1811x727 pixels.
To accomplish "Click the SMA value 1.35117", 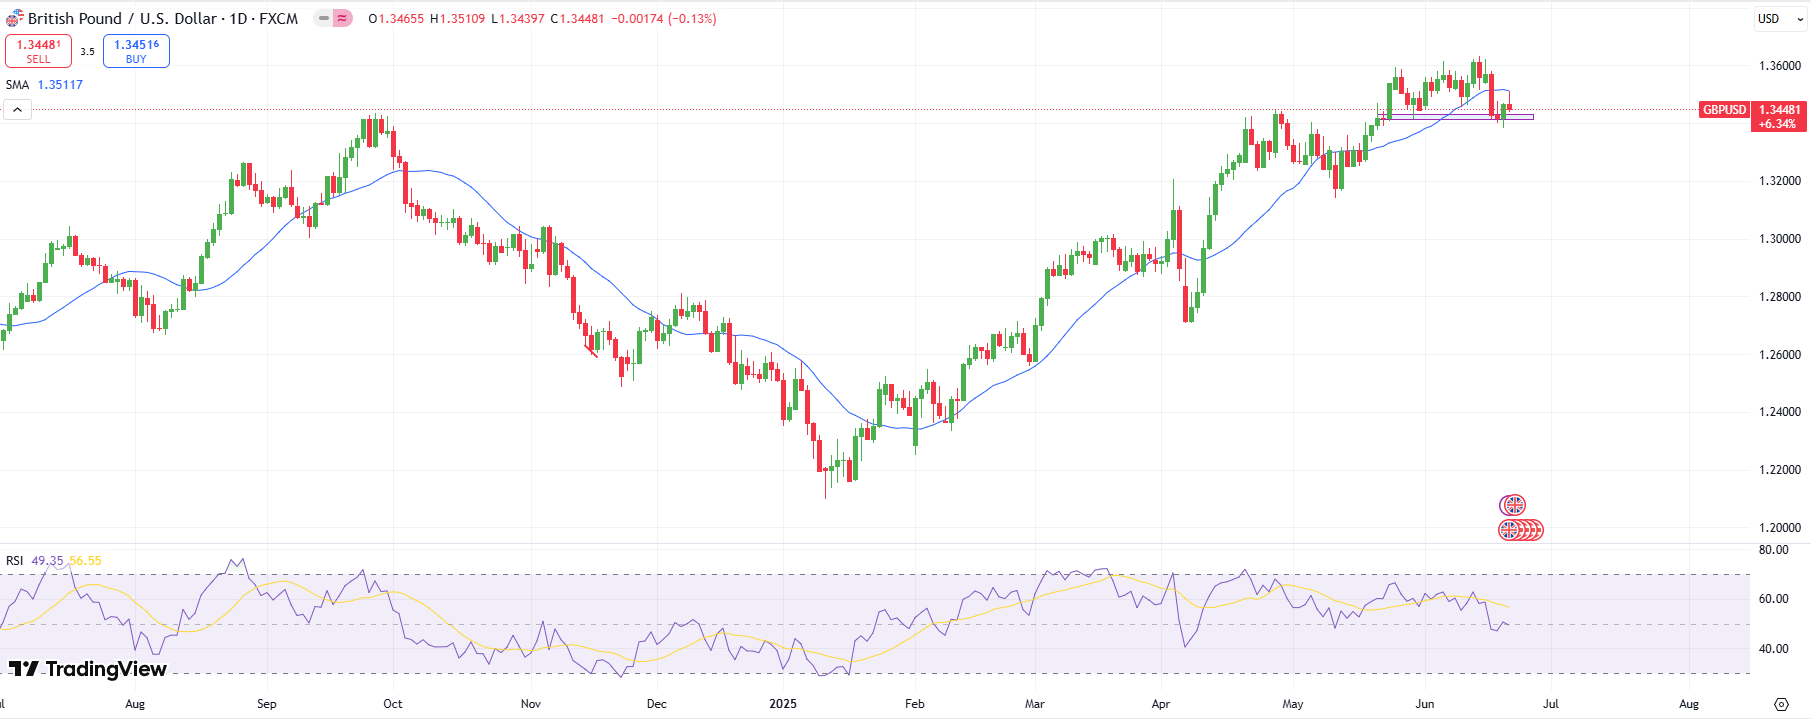I will click(x=60, y=85).
